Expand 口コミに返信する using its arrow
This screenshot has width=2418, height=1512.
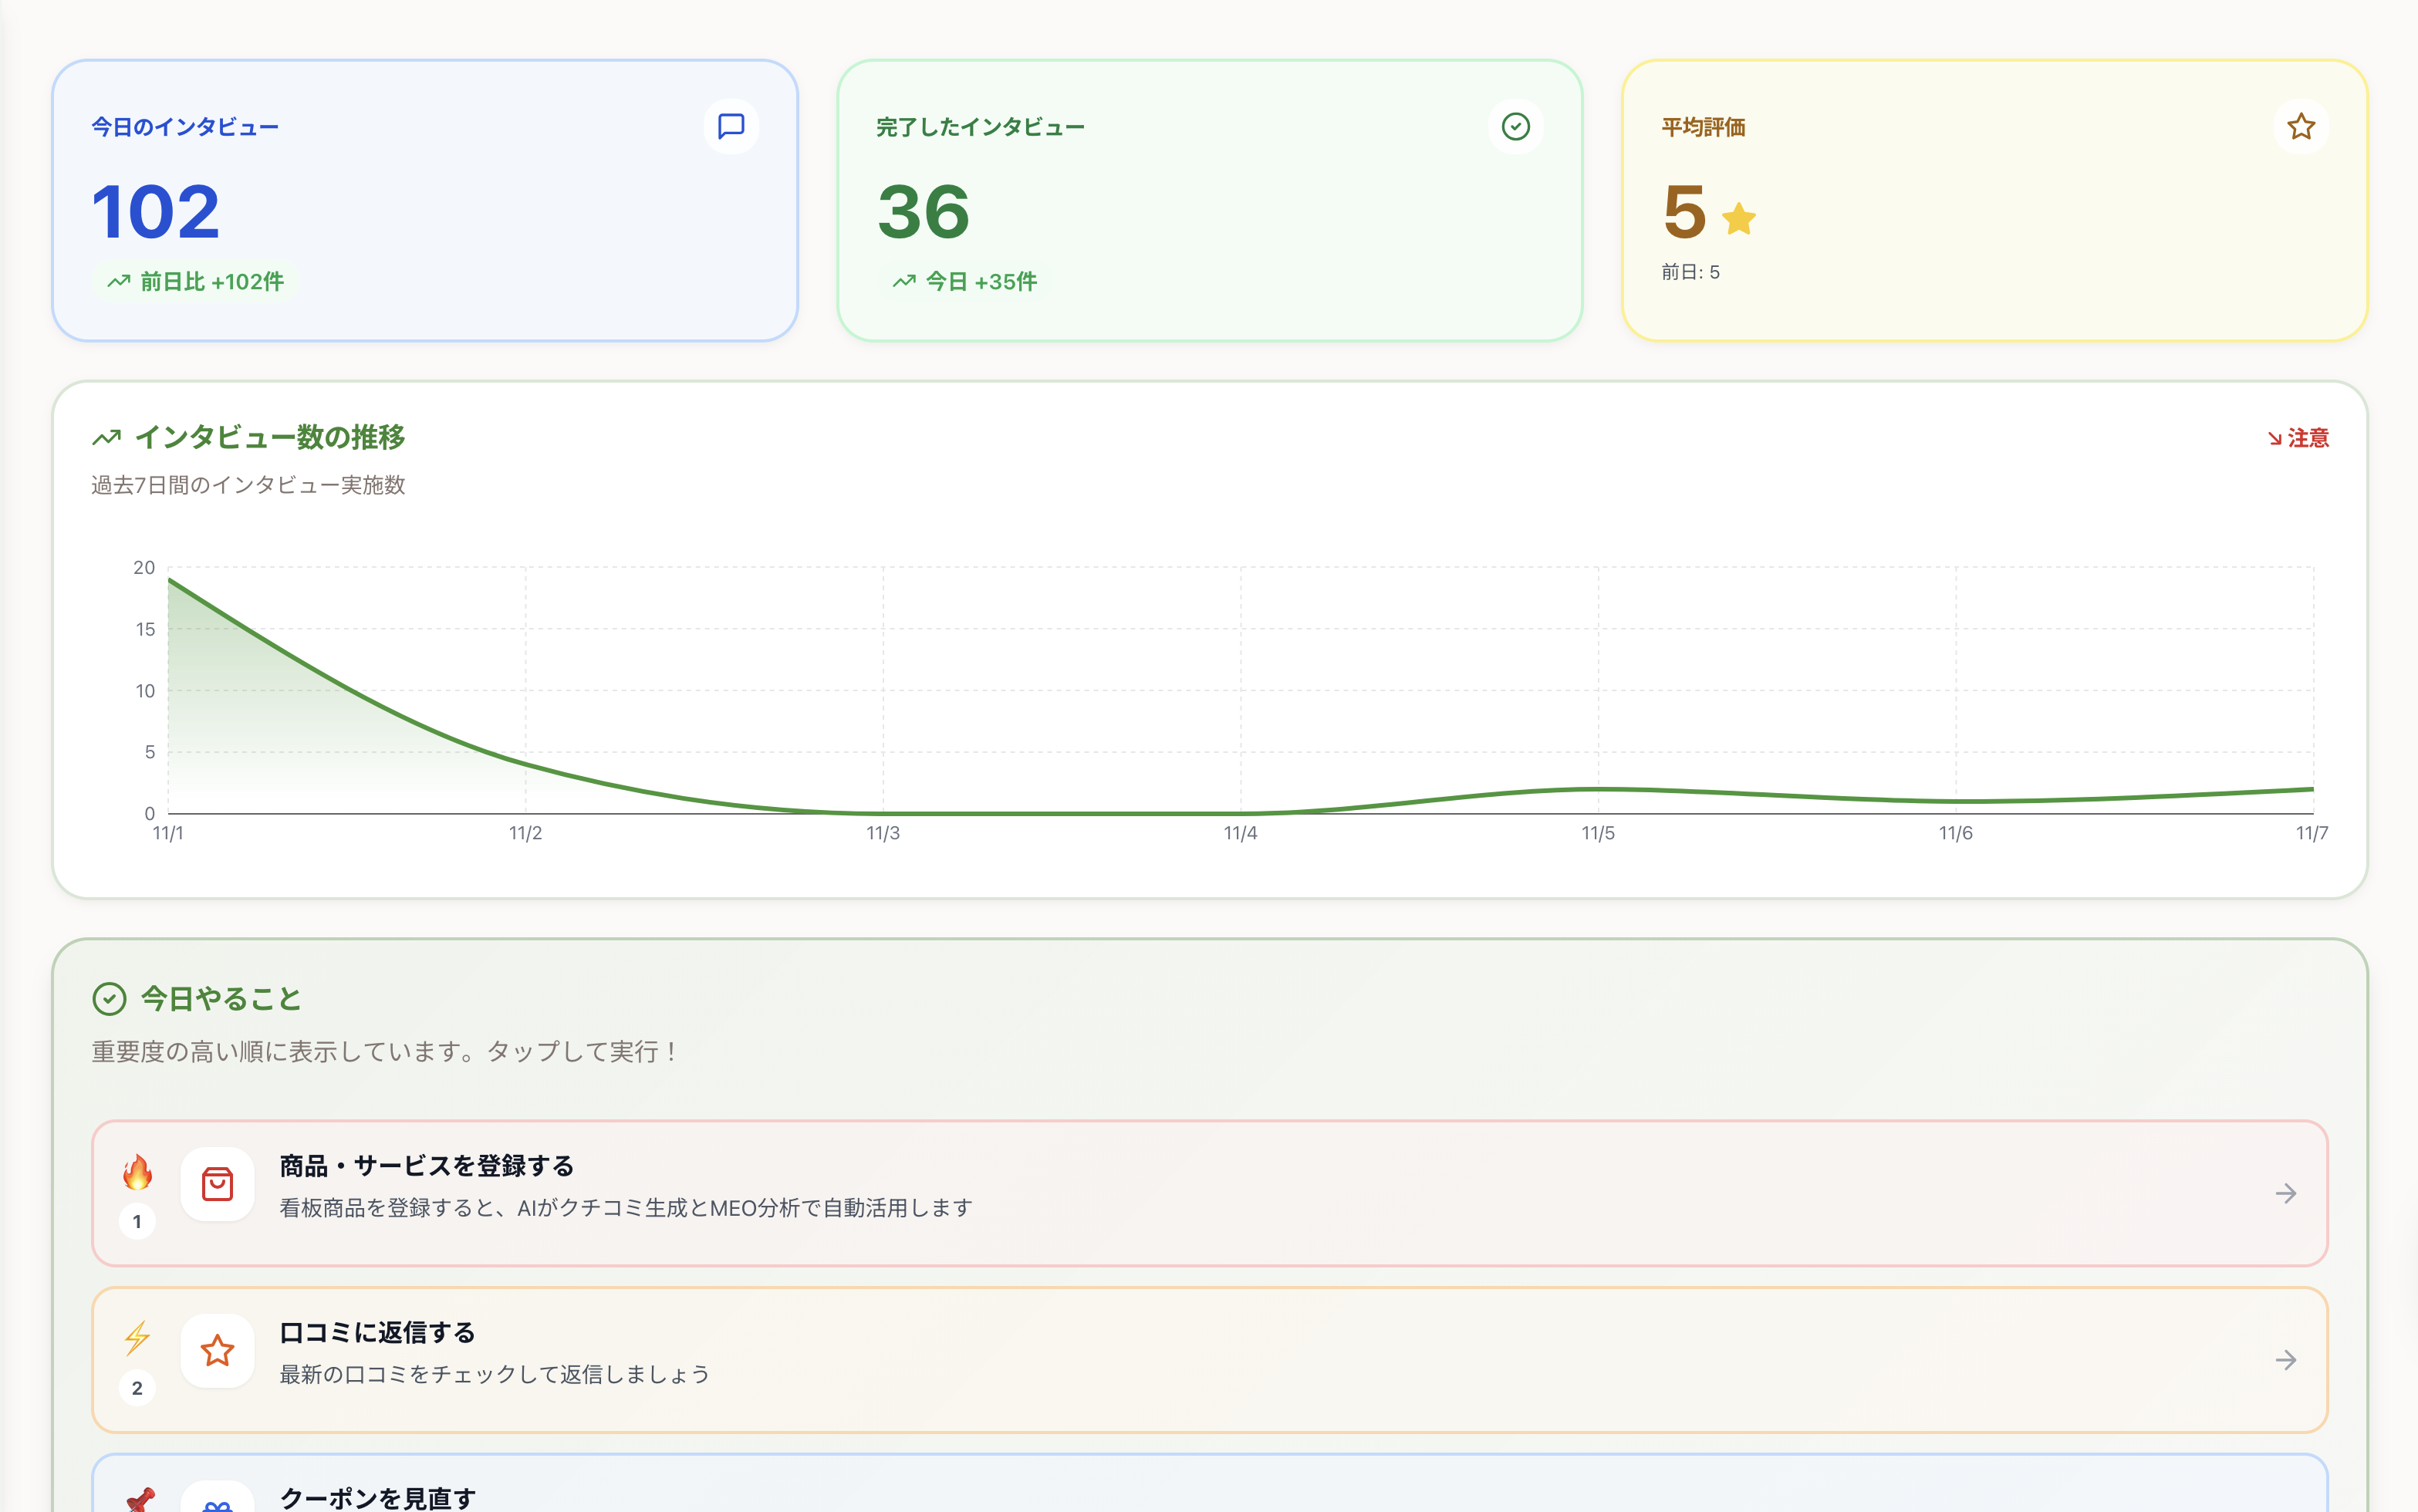[x=2288, y=1360]
